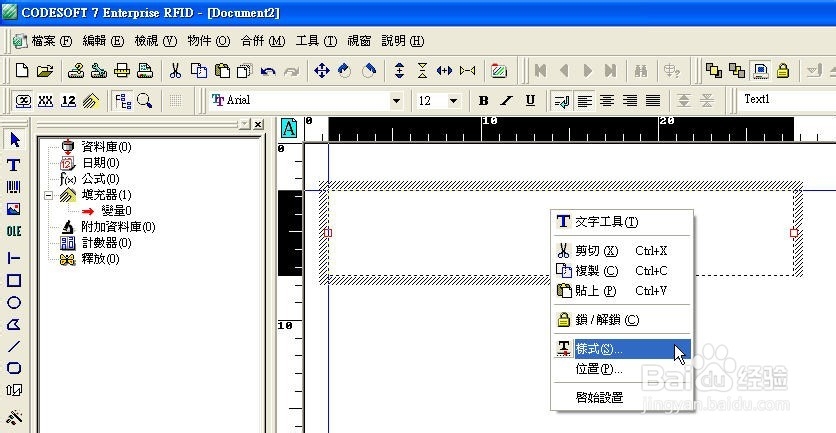Toggle the tree view panel icon
The image size is (836, 433).
click(x=123, y=100)
